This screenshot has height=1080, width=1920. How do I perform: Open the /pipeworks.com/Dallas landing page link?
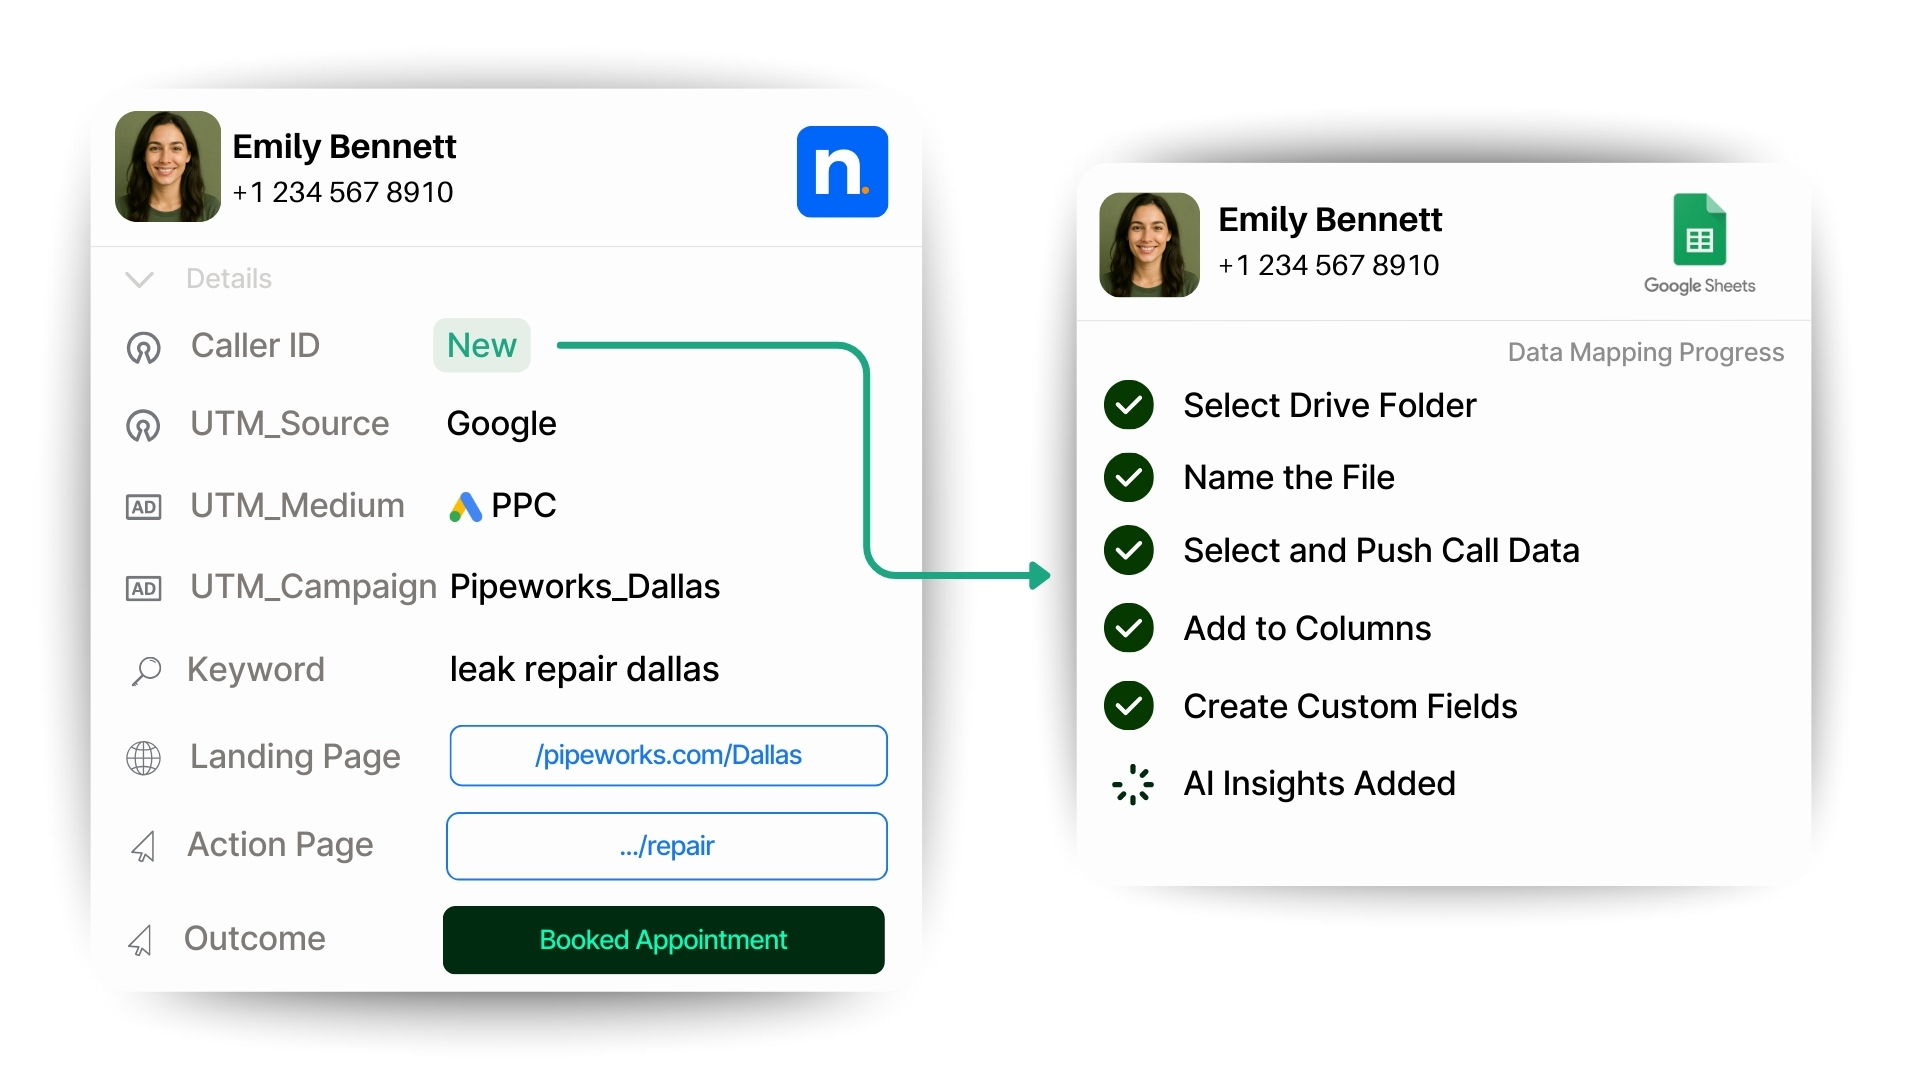(x=668, y=756)
